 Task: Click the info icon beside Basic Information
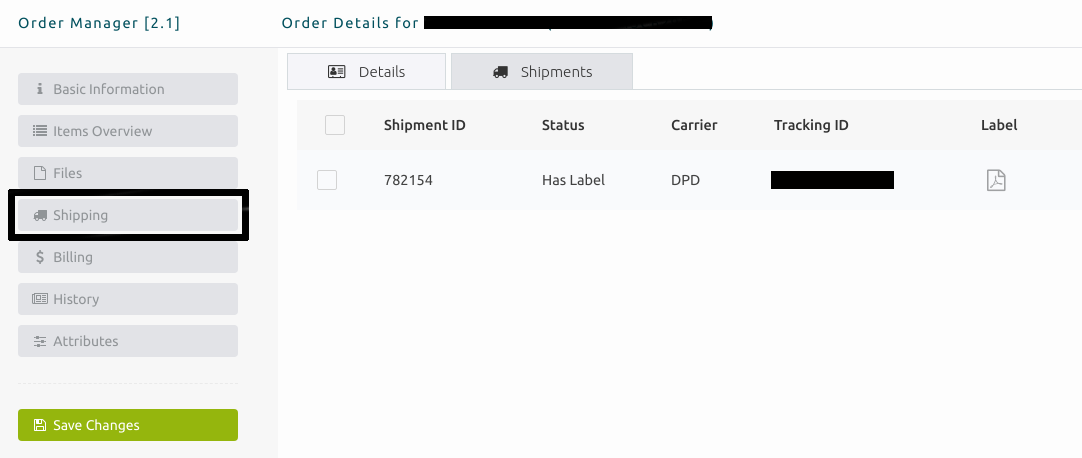pyautogui.click(x=39, y=89)
